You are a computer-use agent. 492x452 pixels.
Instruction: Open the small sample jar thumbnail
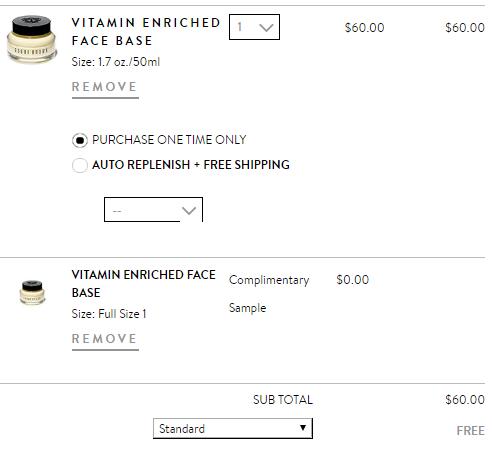point(32,292)
